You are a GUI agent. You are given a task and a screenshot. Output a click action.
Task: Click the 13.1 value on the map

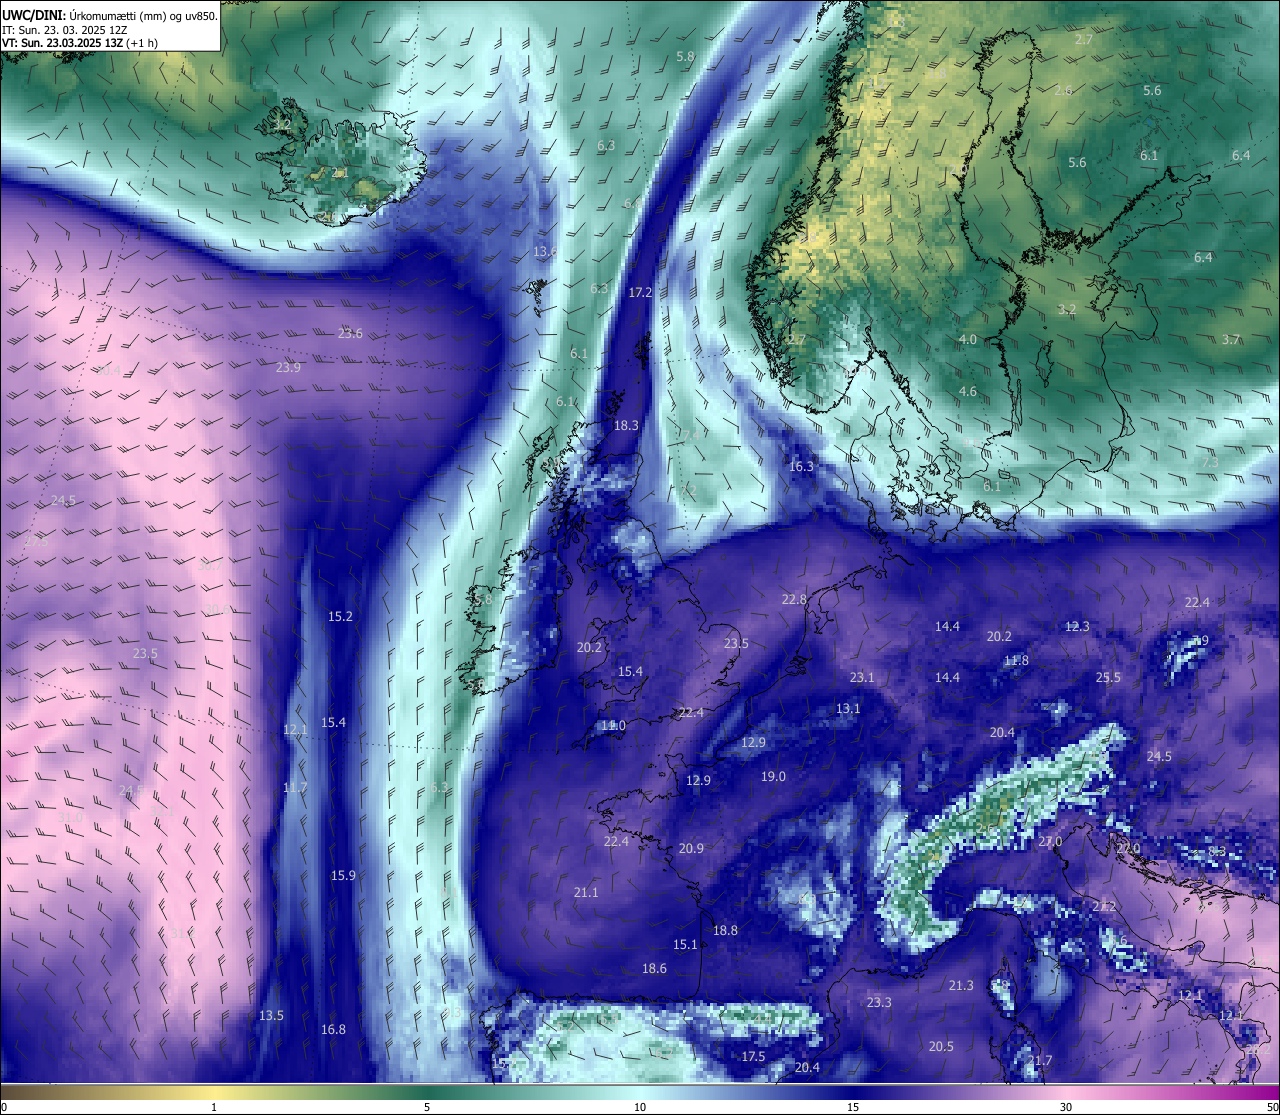[x=848, y=708]
